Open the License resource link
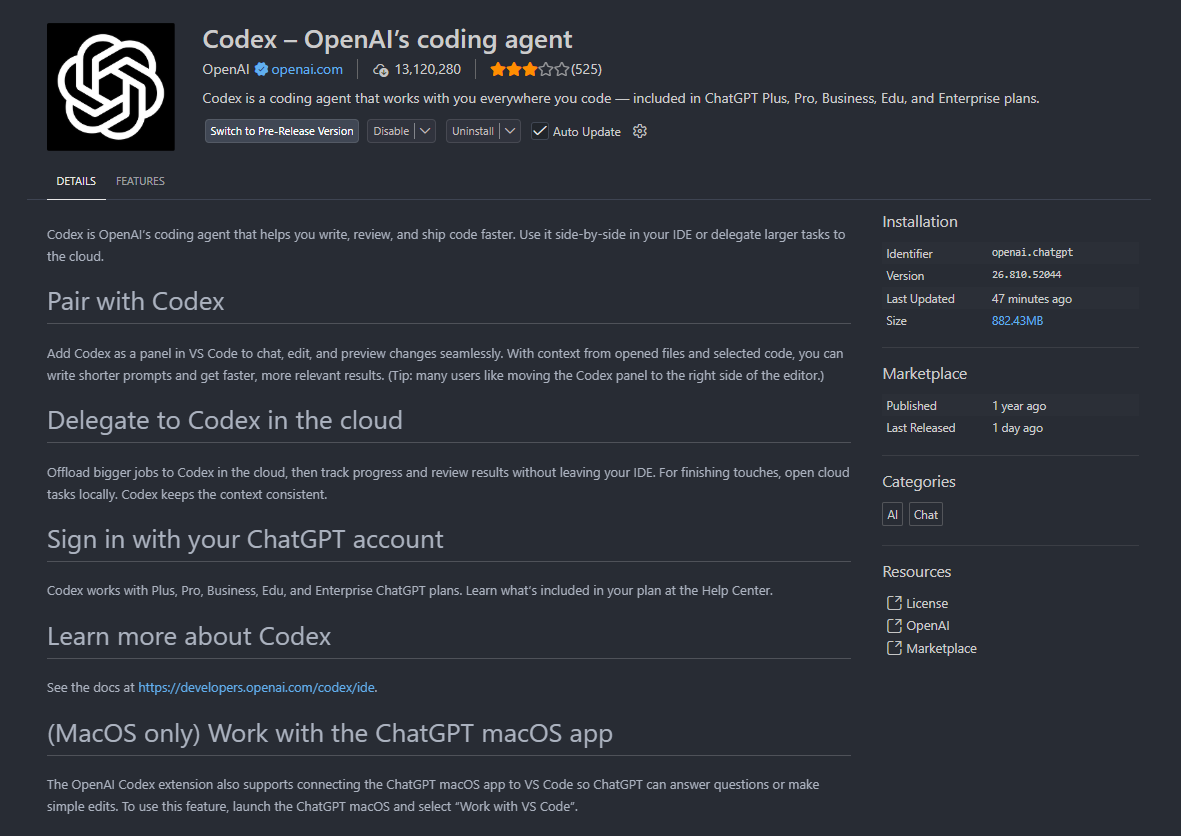This screenshot has height=836, width=1181. 926,603
